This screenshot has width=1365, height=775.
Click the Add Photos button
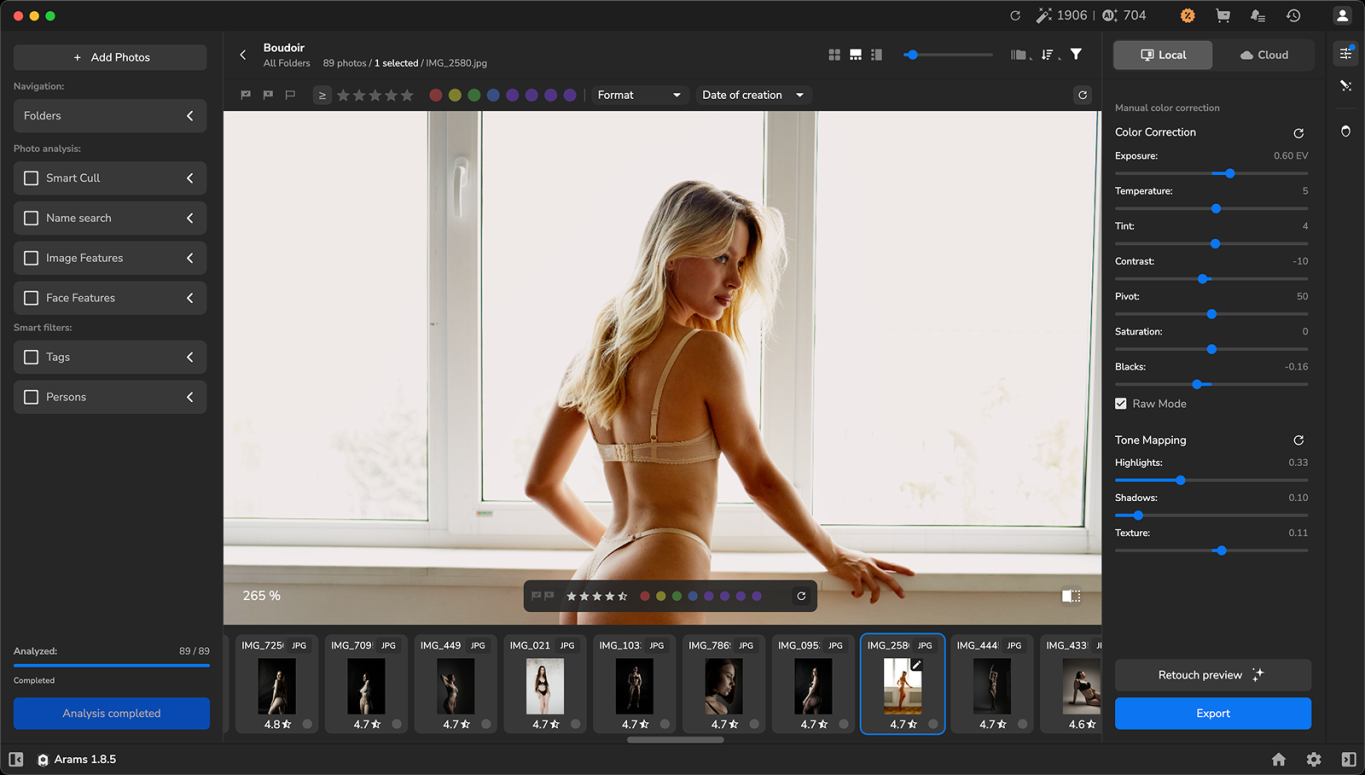click(110, 57)
